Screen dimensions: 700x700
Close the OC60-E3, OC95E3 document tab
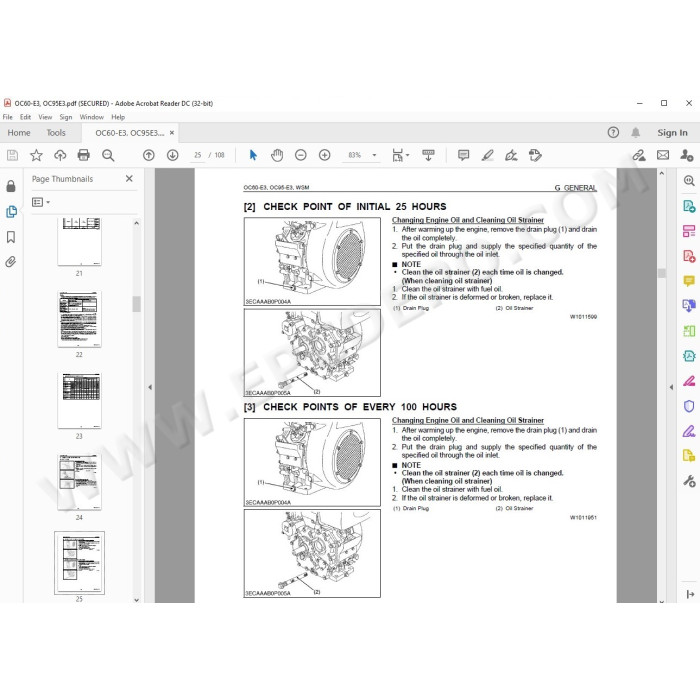[172, 133]
